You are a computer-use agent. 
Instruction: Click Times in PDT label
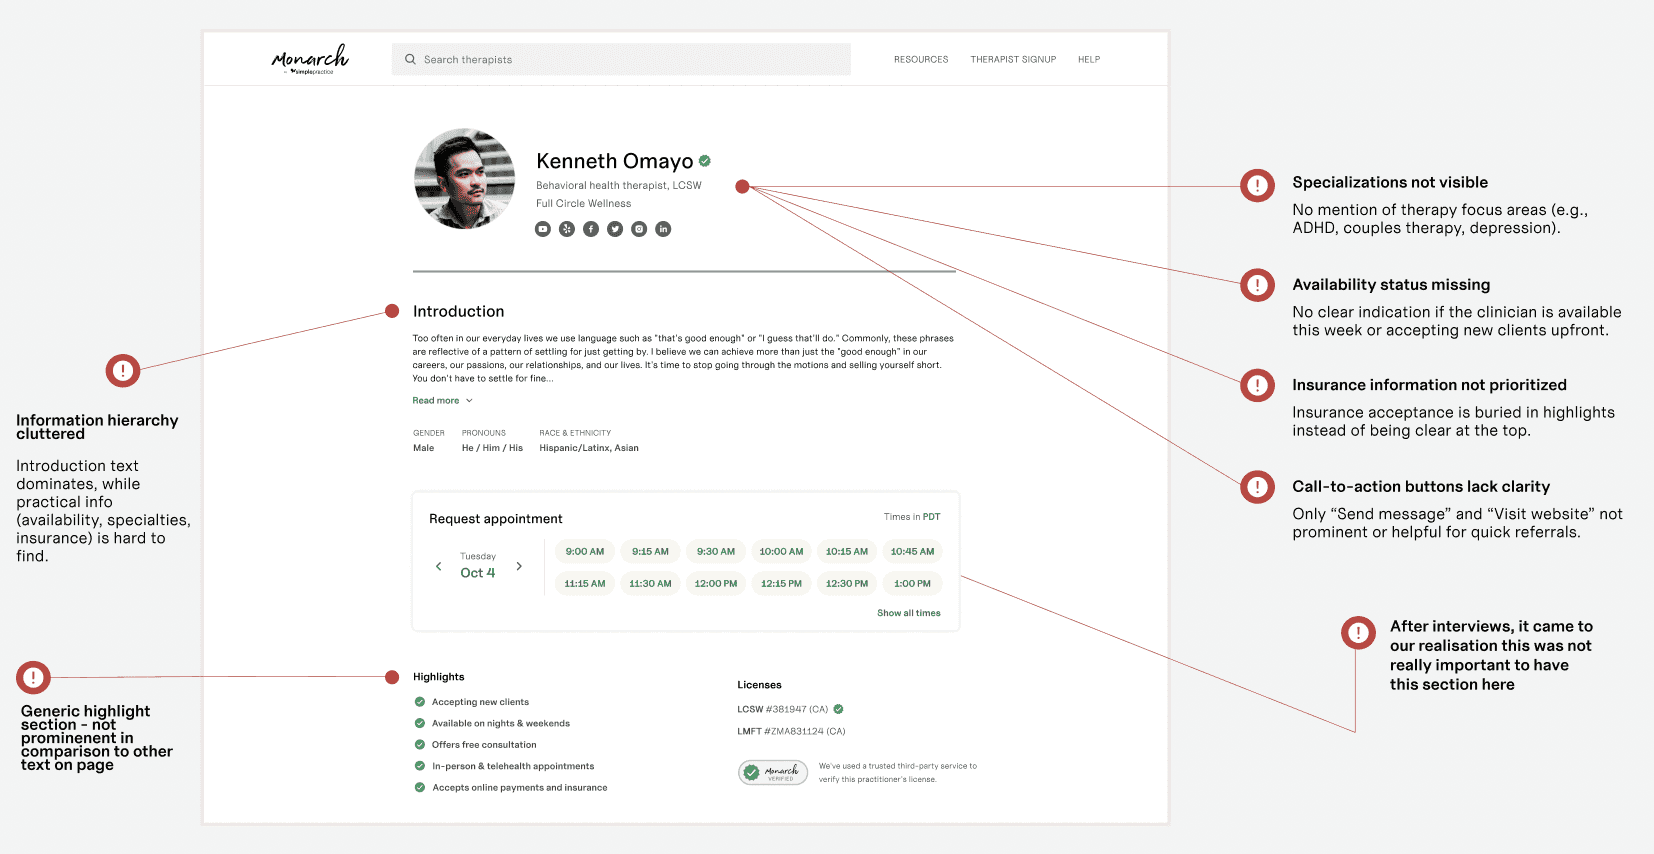912,517
